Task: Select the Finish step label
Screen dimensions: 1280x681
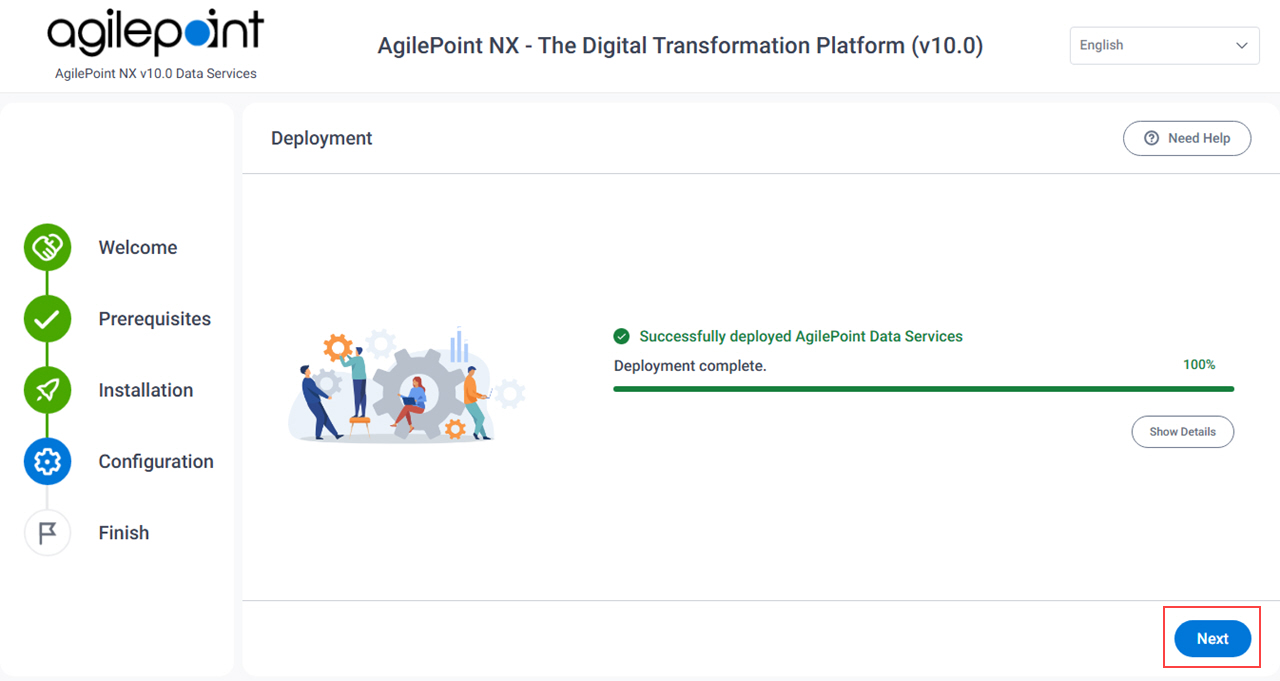Action: point(124,533)
